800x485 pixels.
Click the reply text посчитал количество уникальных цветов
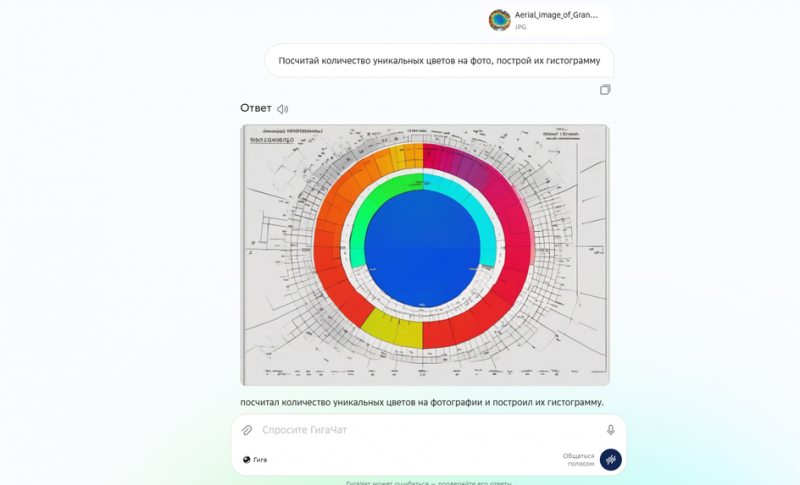point(422,402)
